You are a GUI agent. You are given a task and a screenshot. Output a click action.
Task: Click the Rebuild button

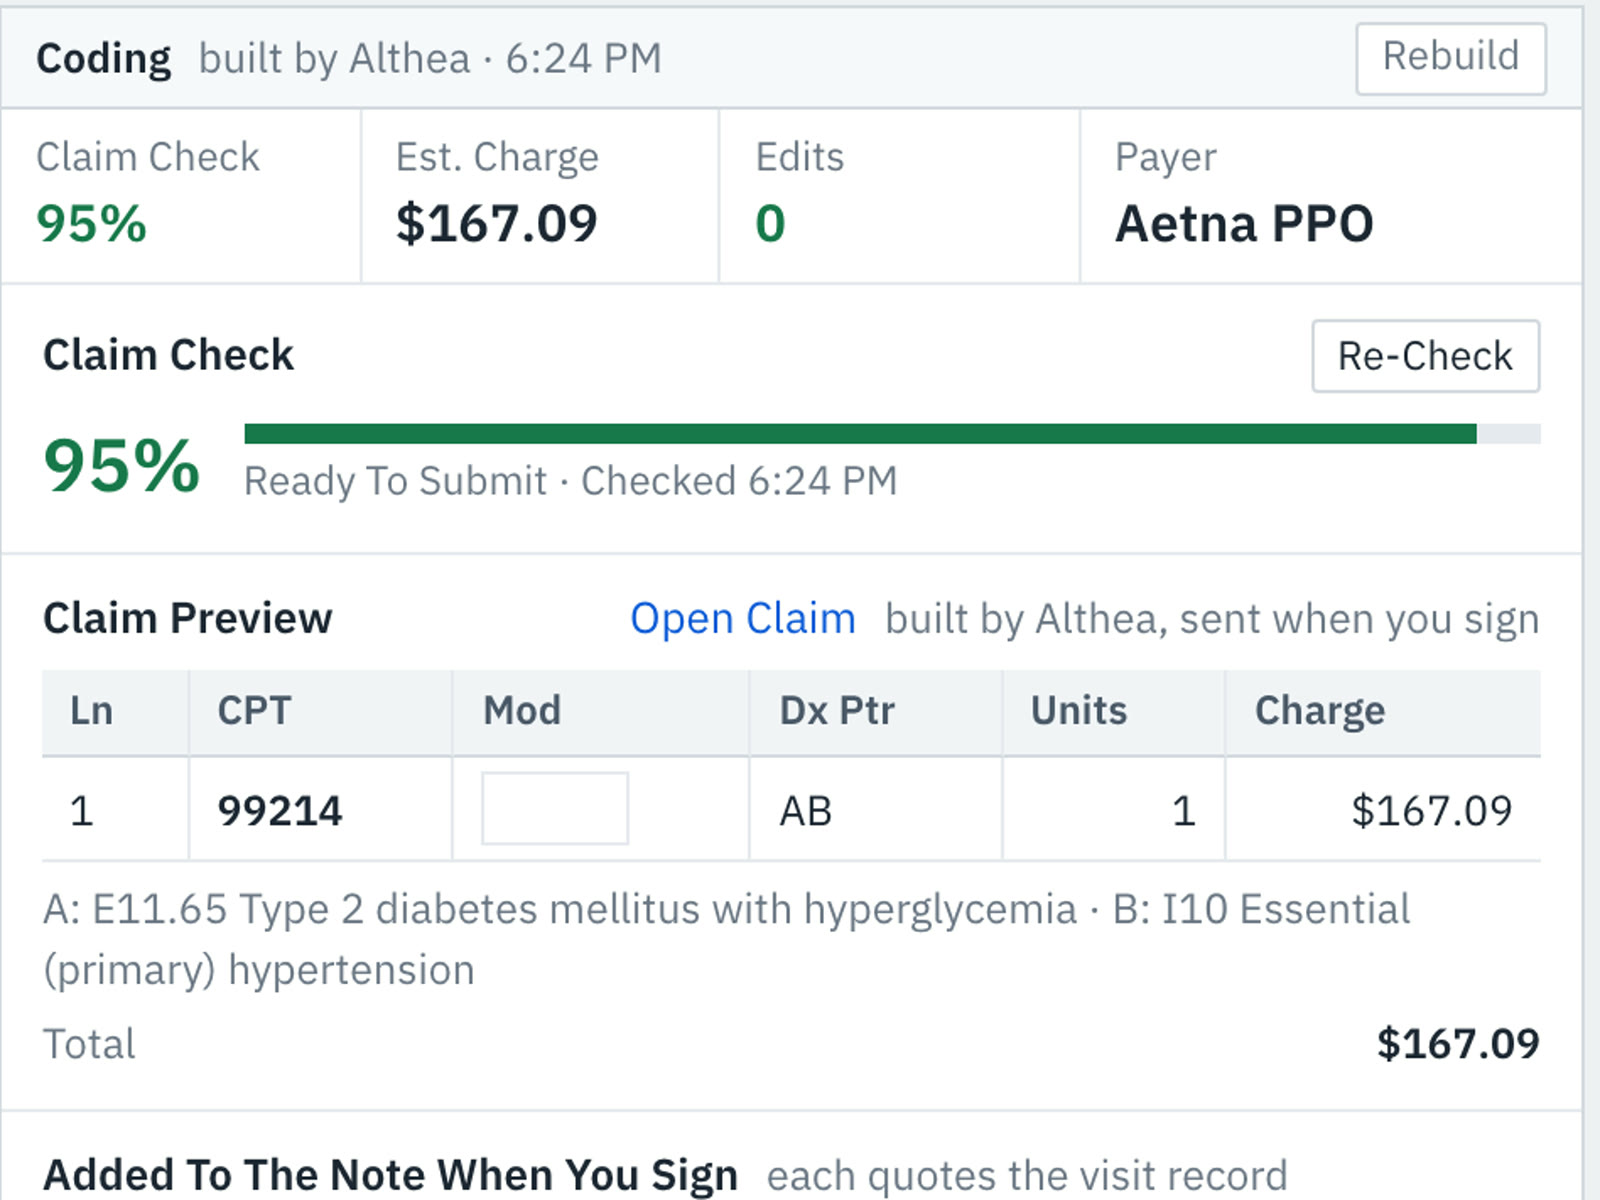point(1450,58)
